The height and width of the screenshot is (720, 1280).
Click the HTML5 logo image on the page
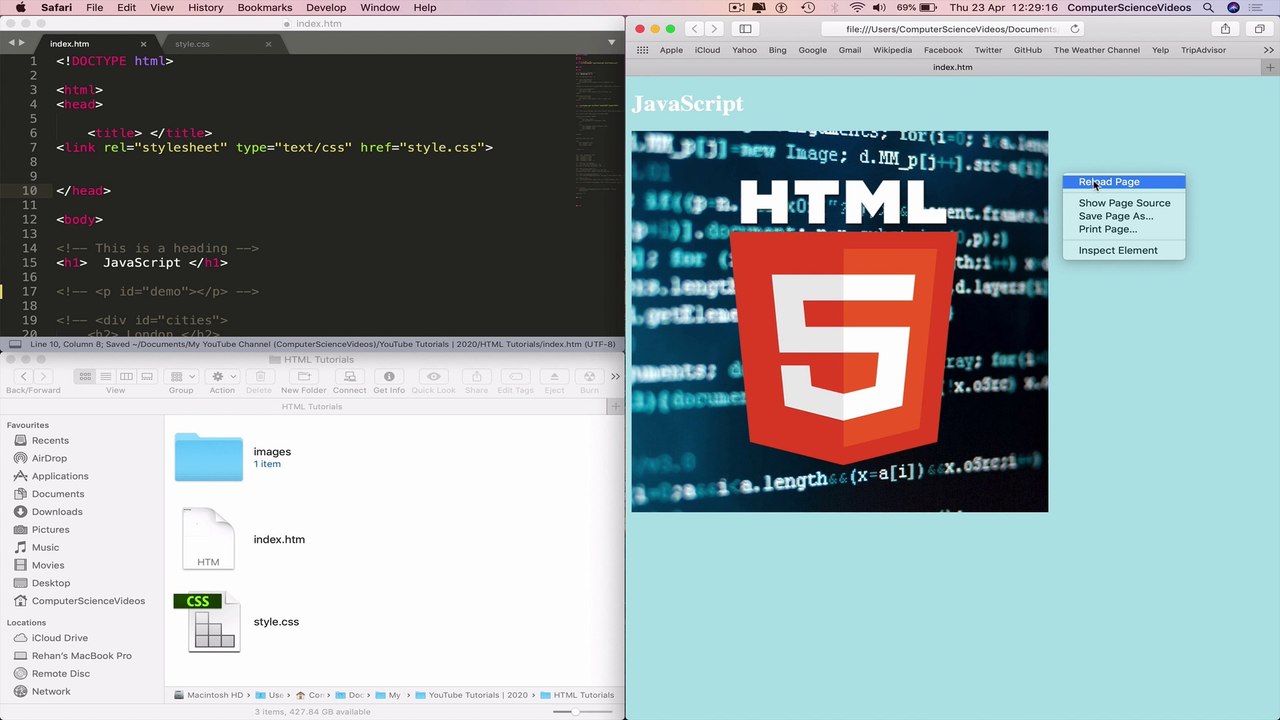pyautogui.click(x=840, y=321)
